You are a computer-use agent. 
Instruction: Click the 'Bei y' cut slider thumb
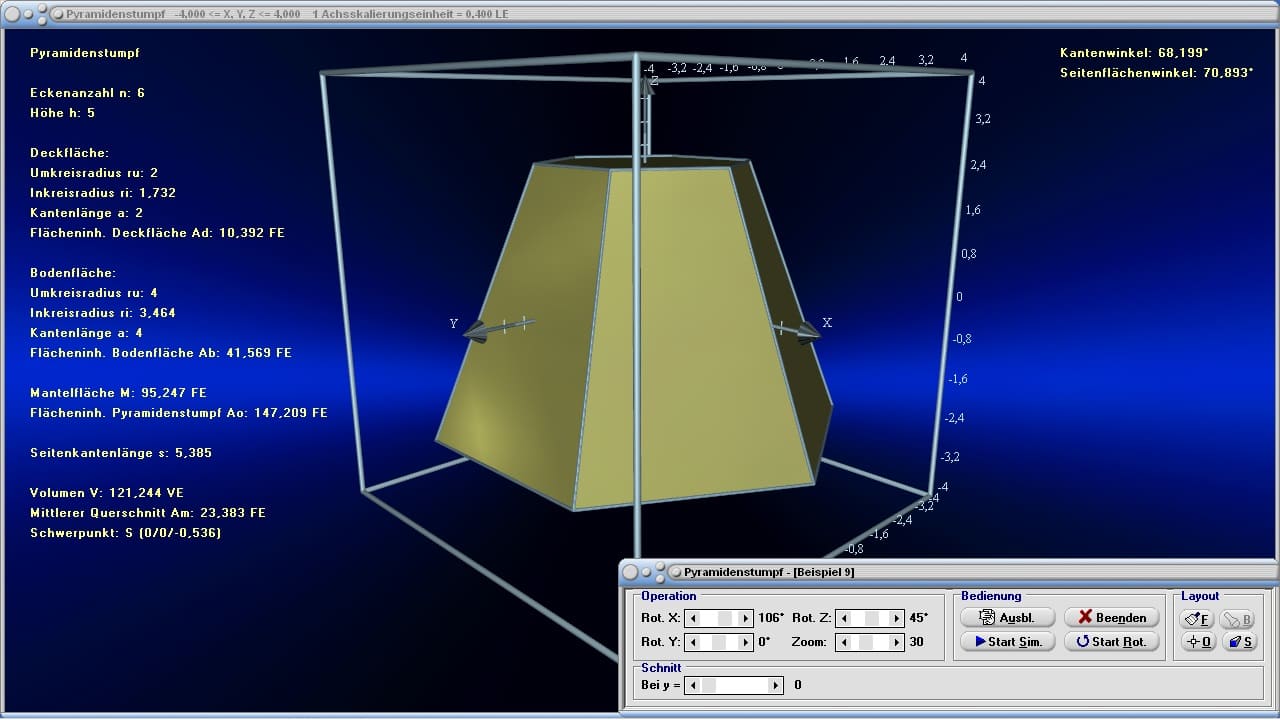click(709, 685)
